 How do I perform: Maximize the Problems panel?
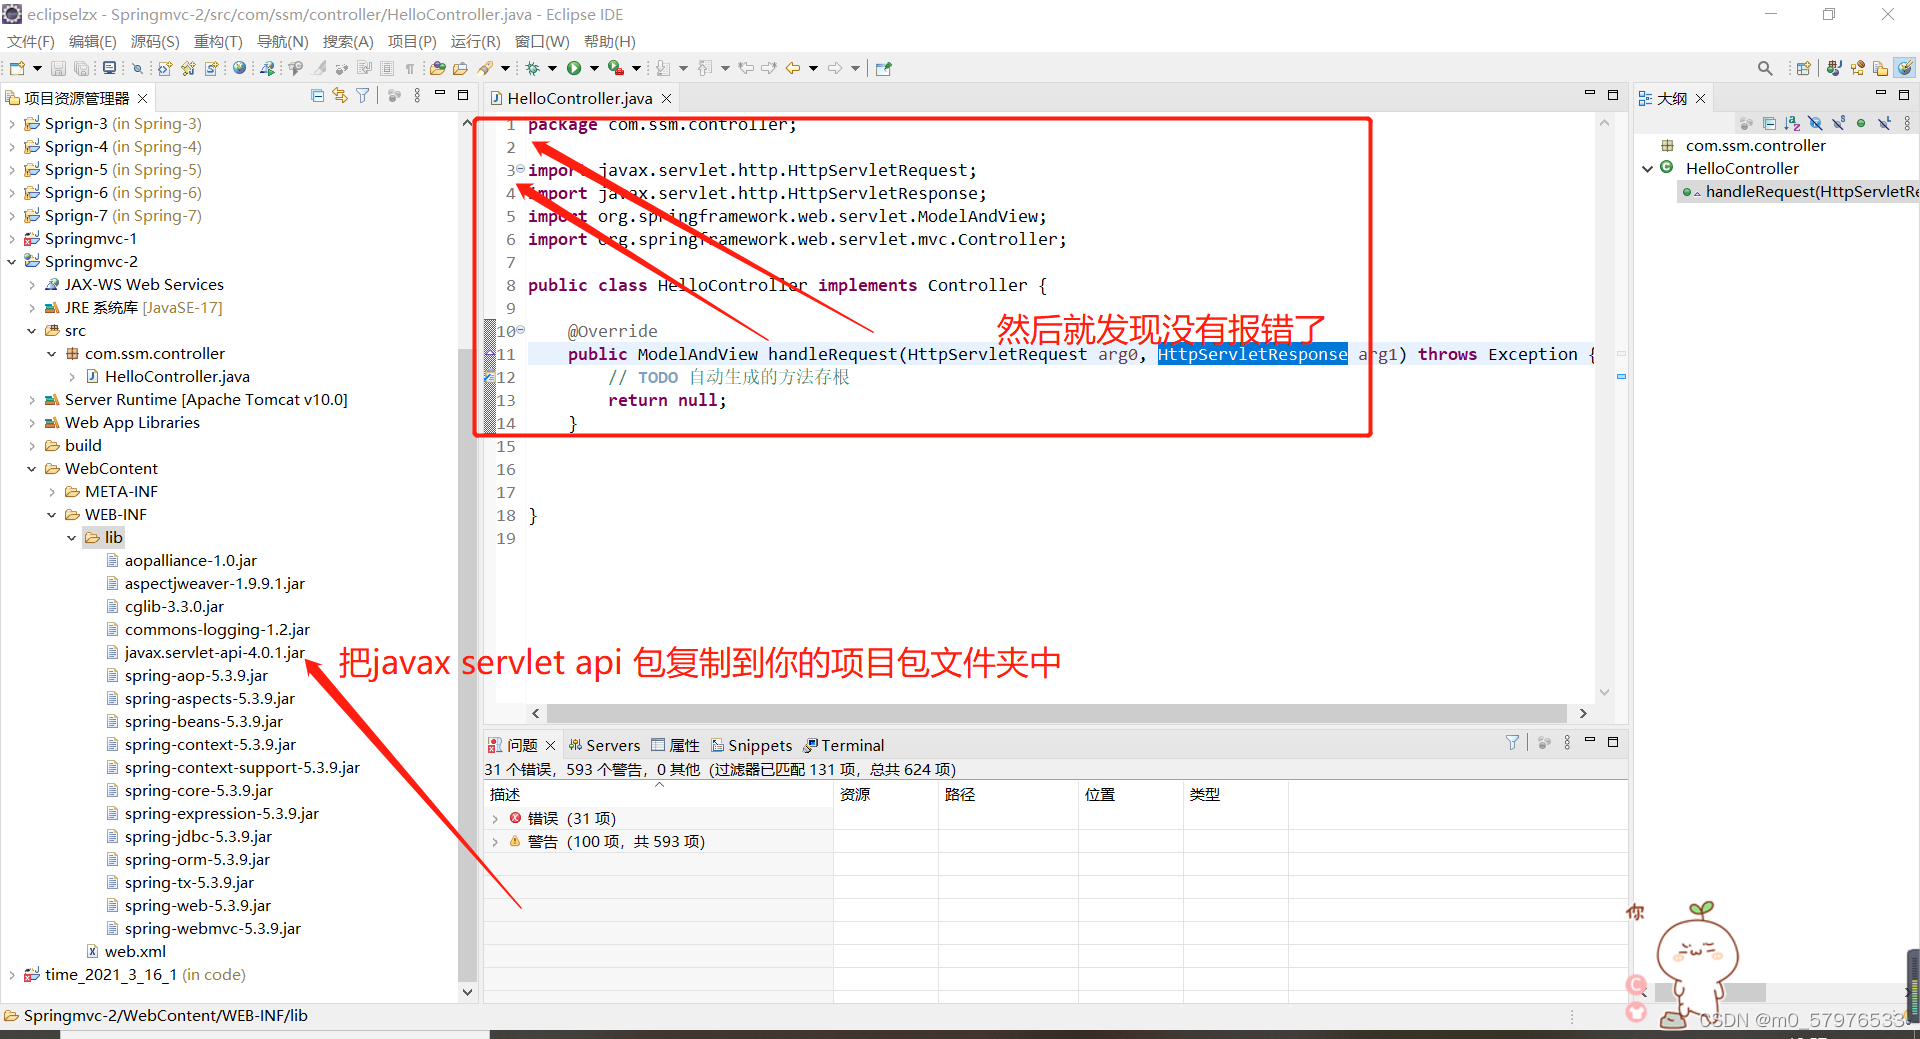1613,742
